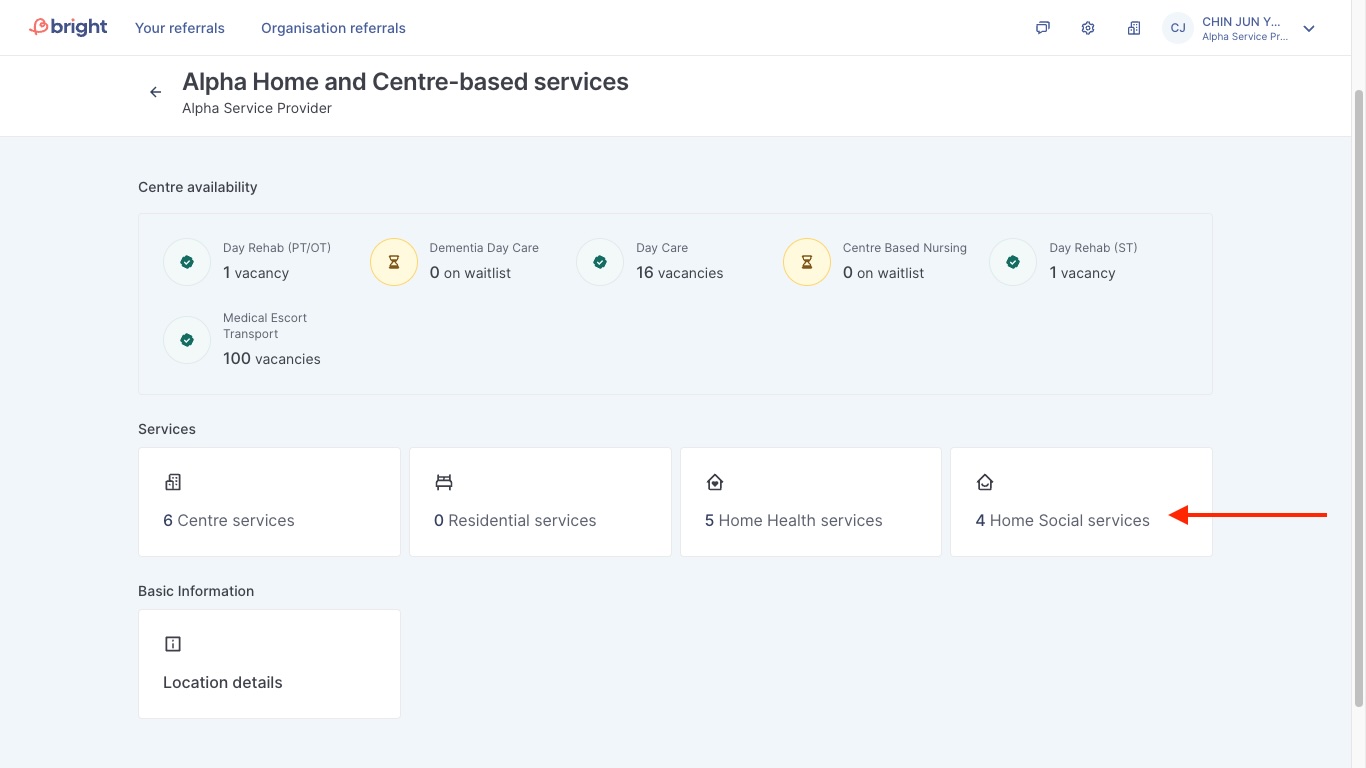Image resolution: width=1366 pixels, height=768 pixels.
Task: Go back using the left arrow
Action: coord(155,92)
